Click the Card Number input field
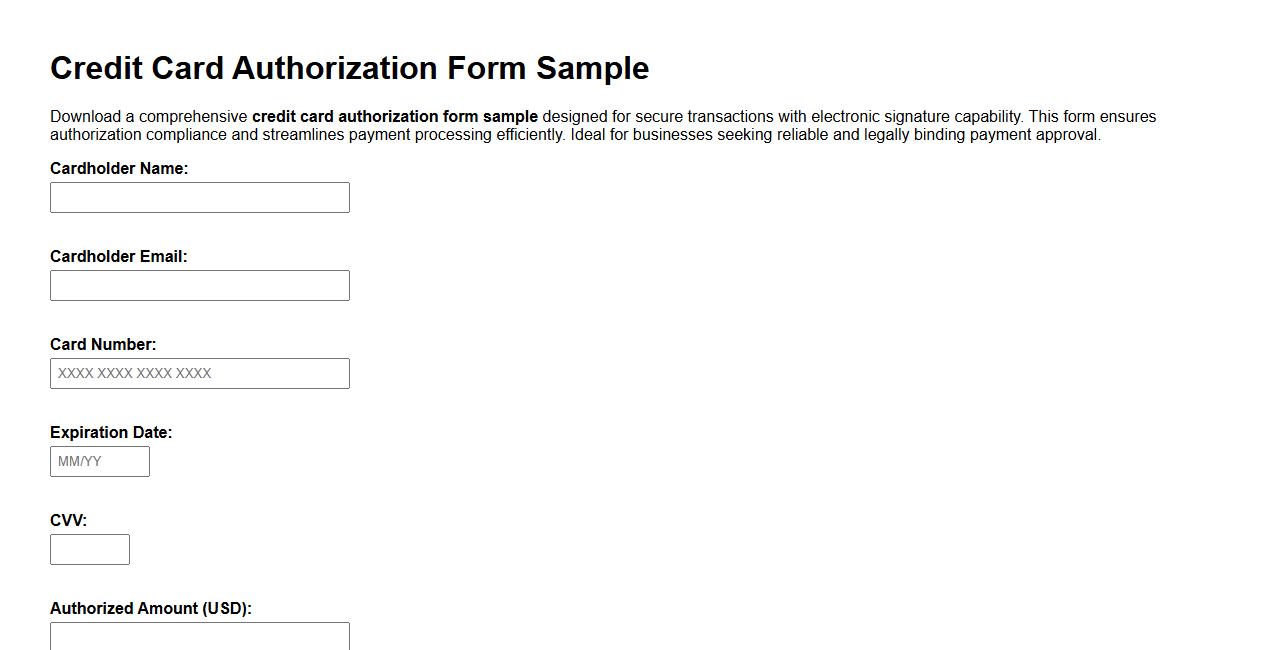Image resolution: width=1278 pixels, height=650 pixels. point(199,373)
